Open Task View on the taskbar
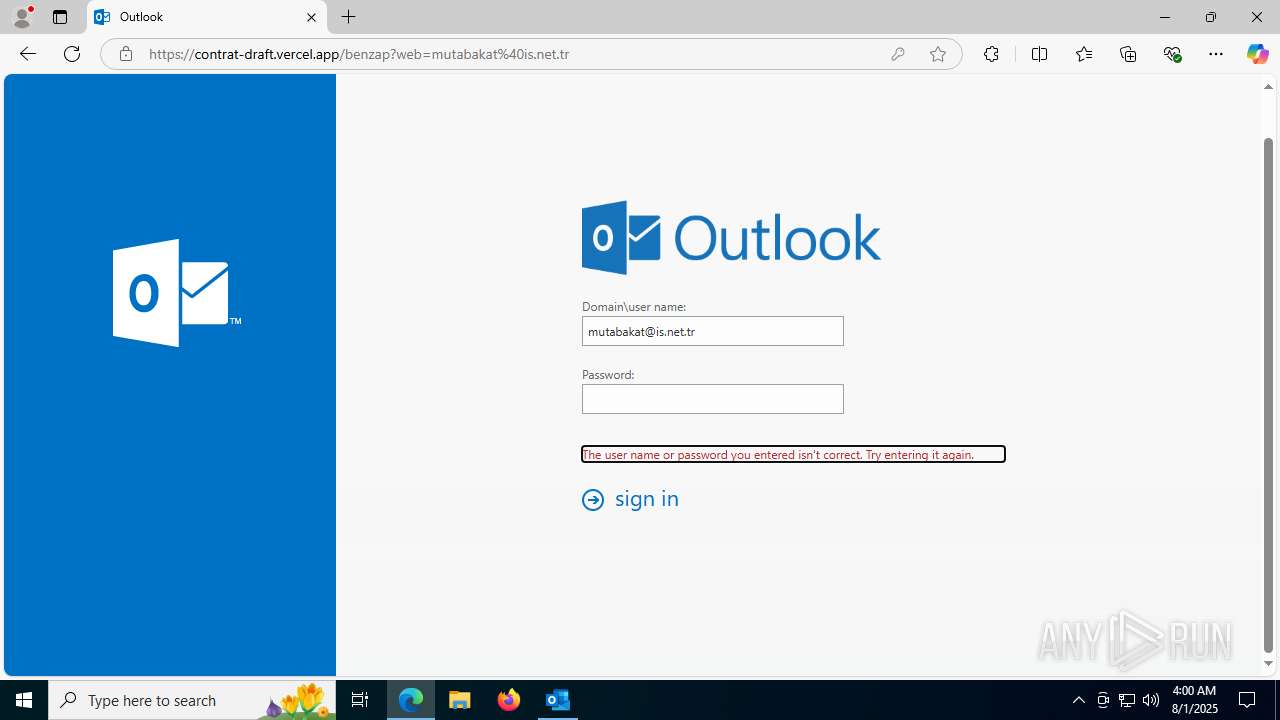 click(x=360, y=700)
